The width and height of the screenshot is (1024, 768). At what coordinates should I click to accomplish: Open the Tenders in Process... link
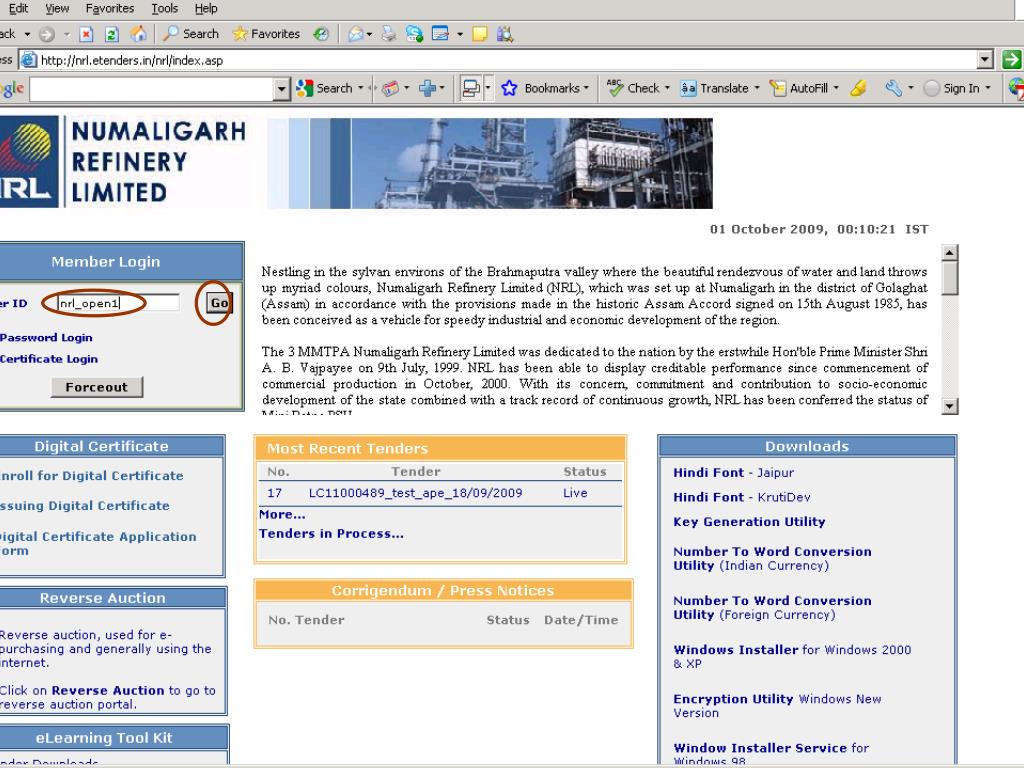(x=331, y=534)
